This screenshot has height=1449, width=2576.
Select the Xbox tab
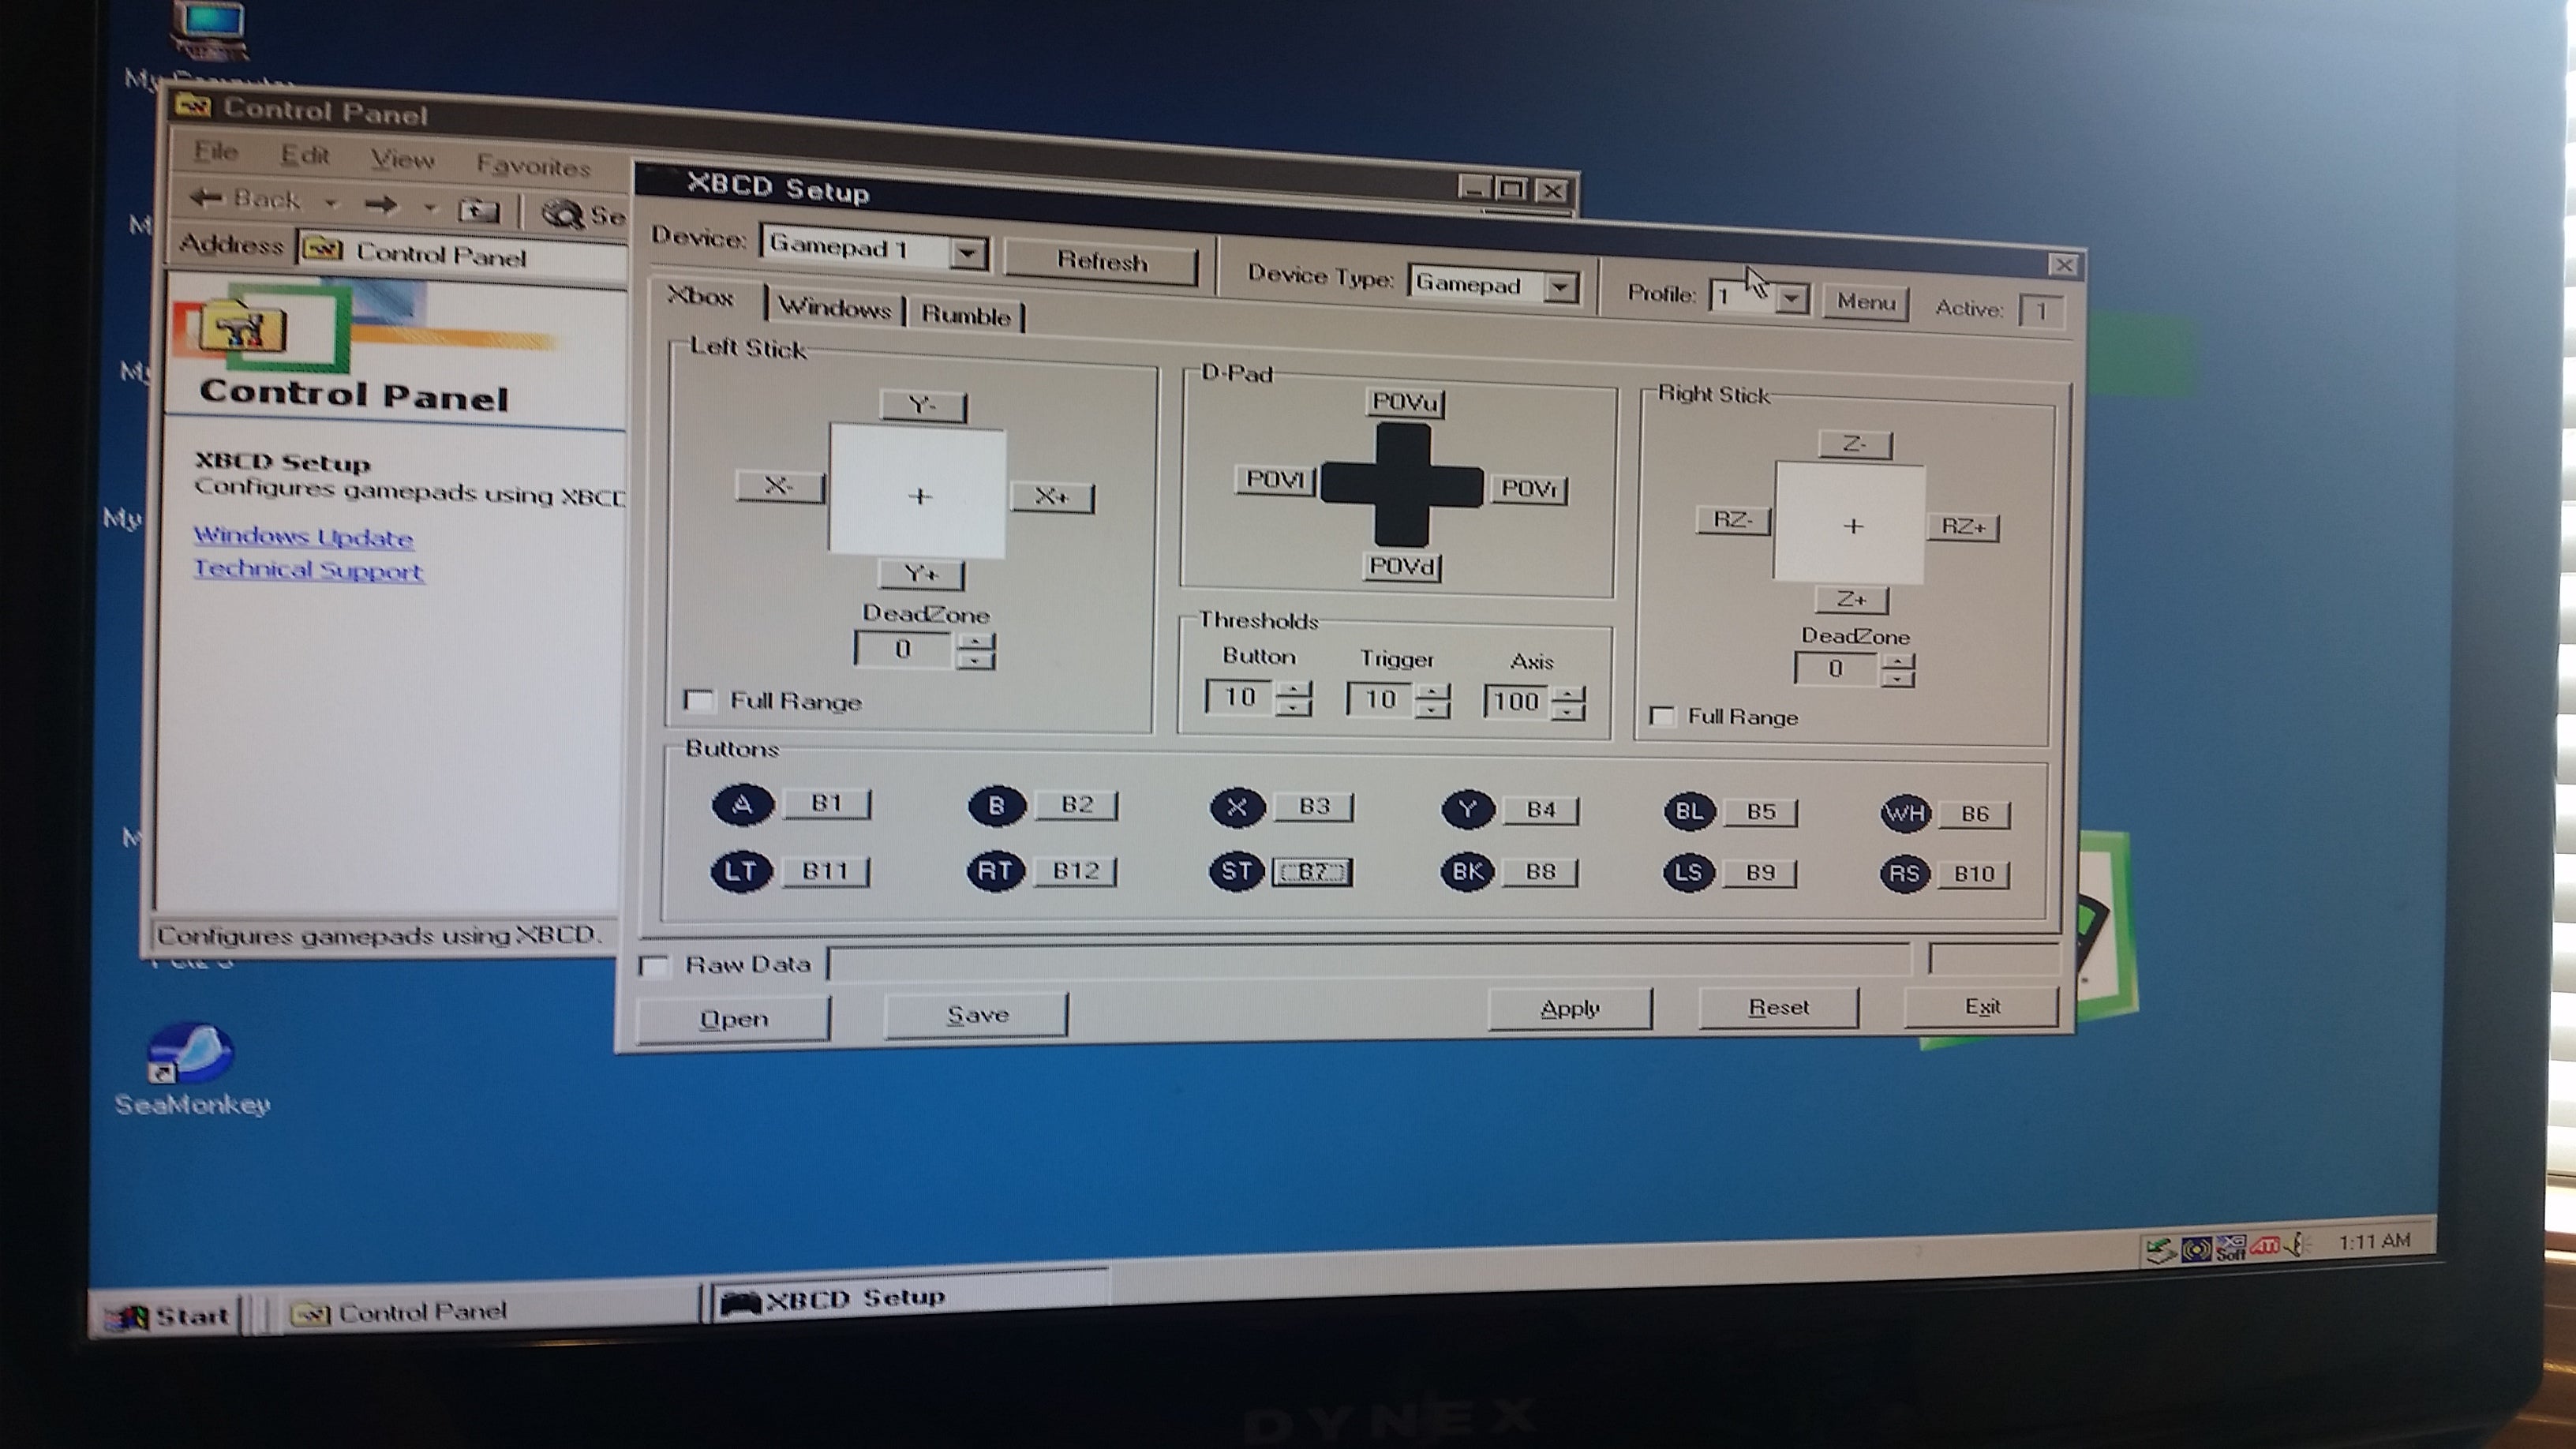pos(701,297)
